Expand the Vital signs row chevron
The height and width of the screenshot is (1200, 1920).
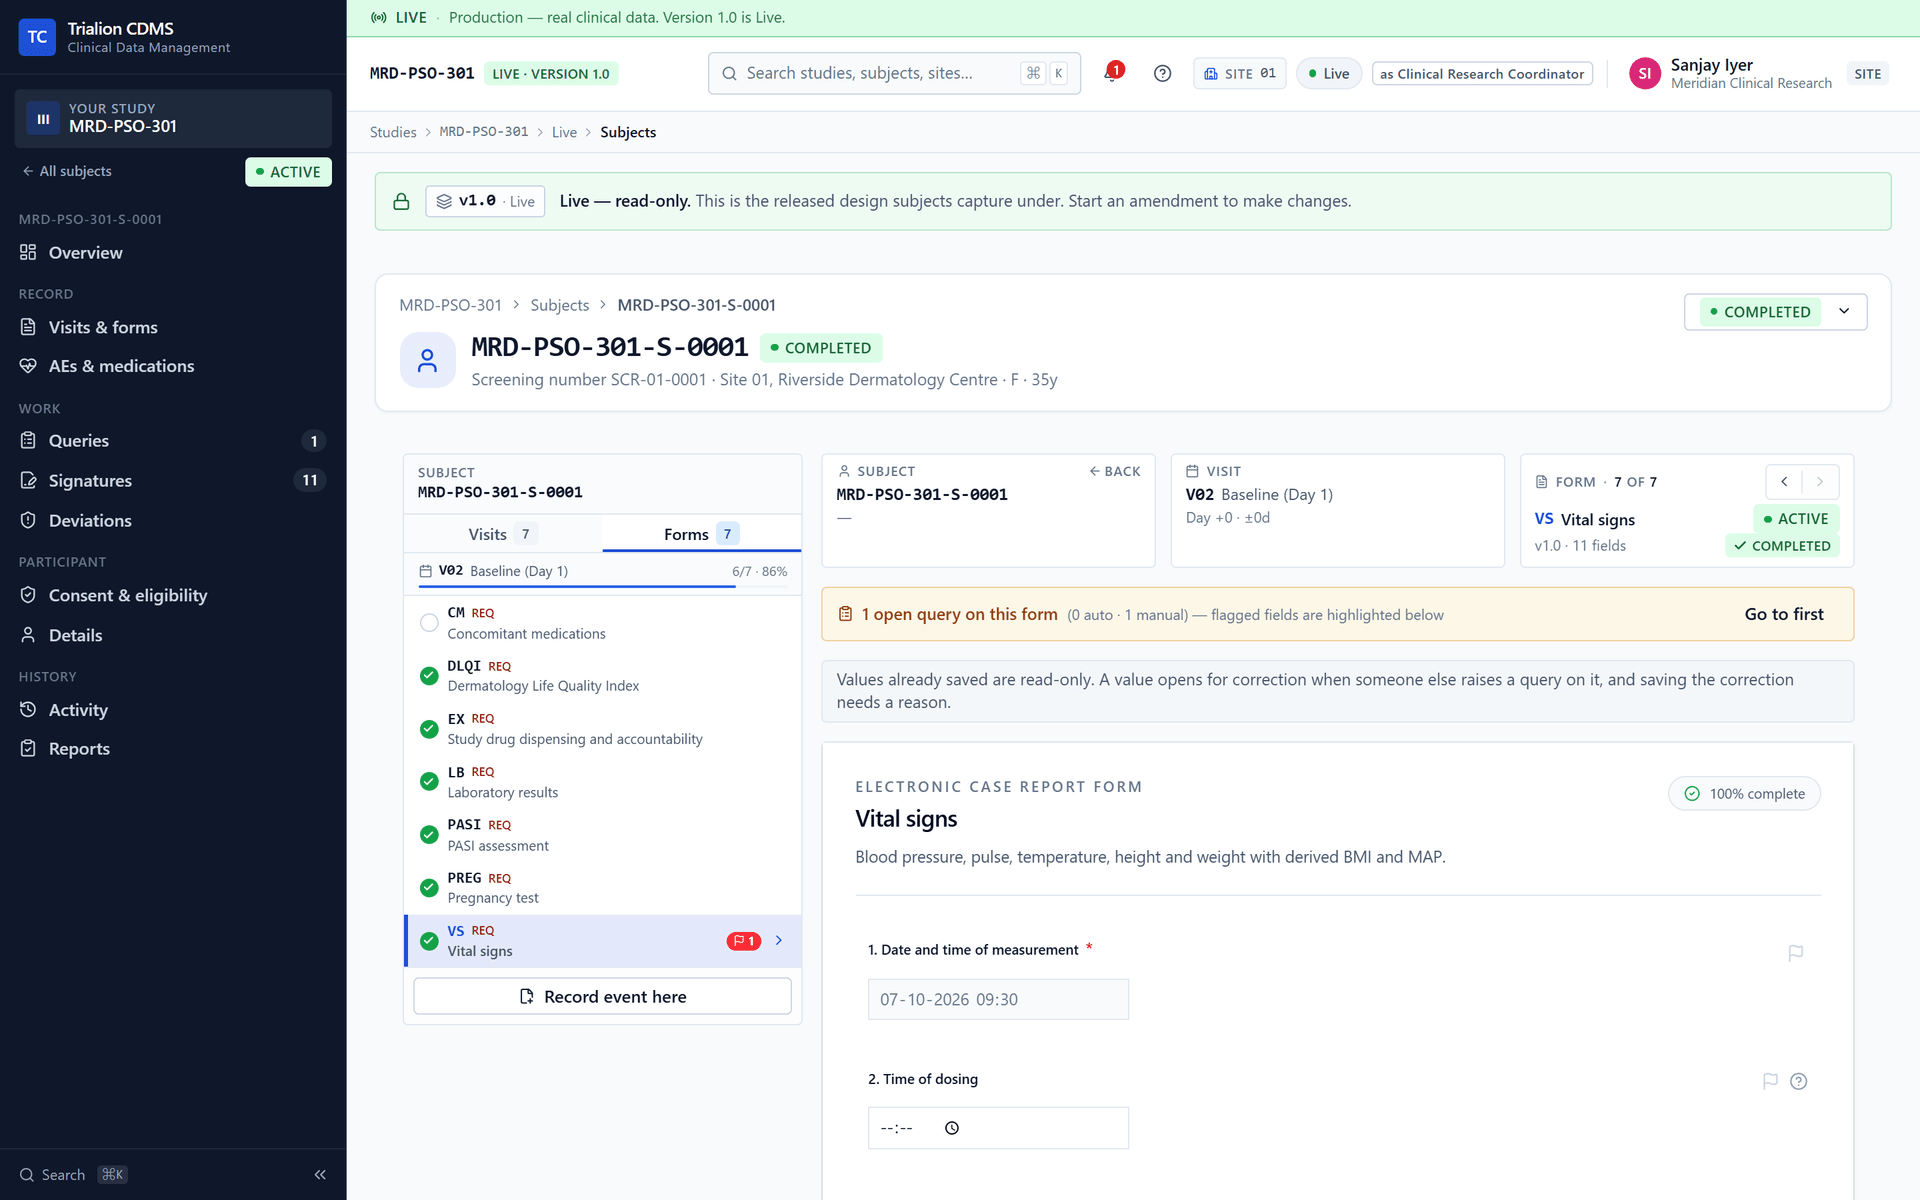tap(779, 941)
